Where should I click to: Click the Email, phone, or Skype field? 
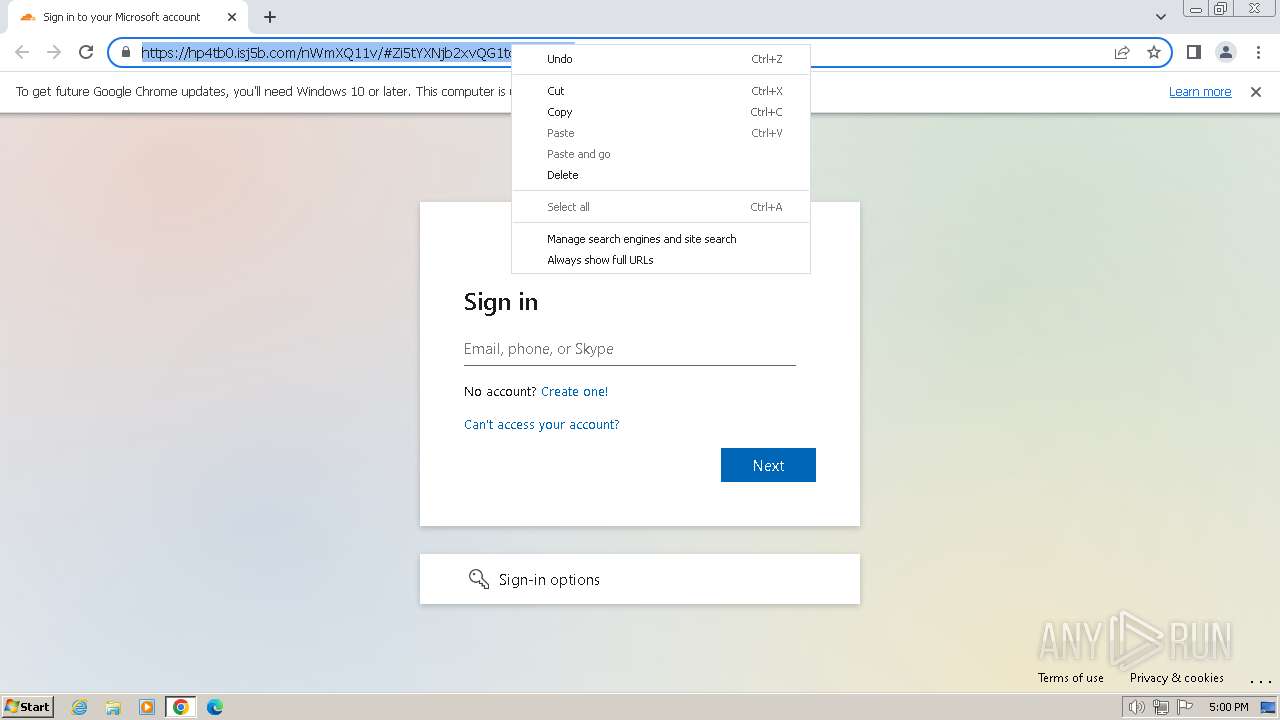point(630,349)
